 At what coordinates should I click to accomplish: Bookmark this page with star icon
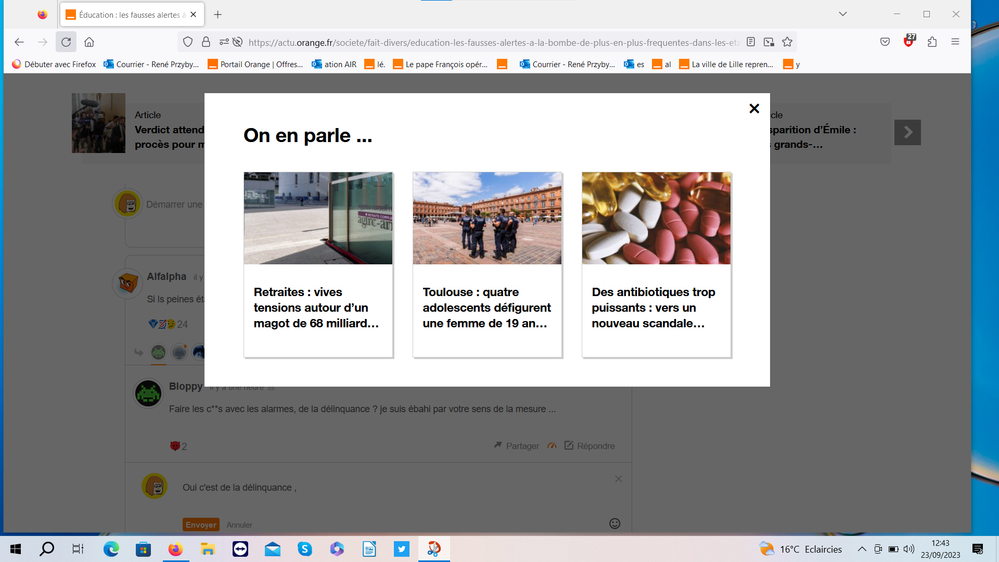787,42
